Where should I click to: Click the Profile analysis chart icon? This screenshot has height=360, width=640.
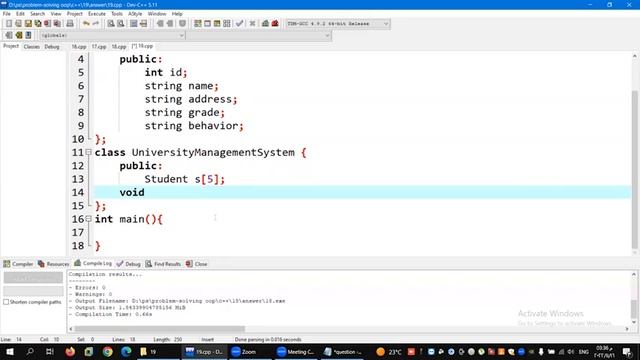click(265, 24)
